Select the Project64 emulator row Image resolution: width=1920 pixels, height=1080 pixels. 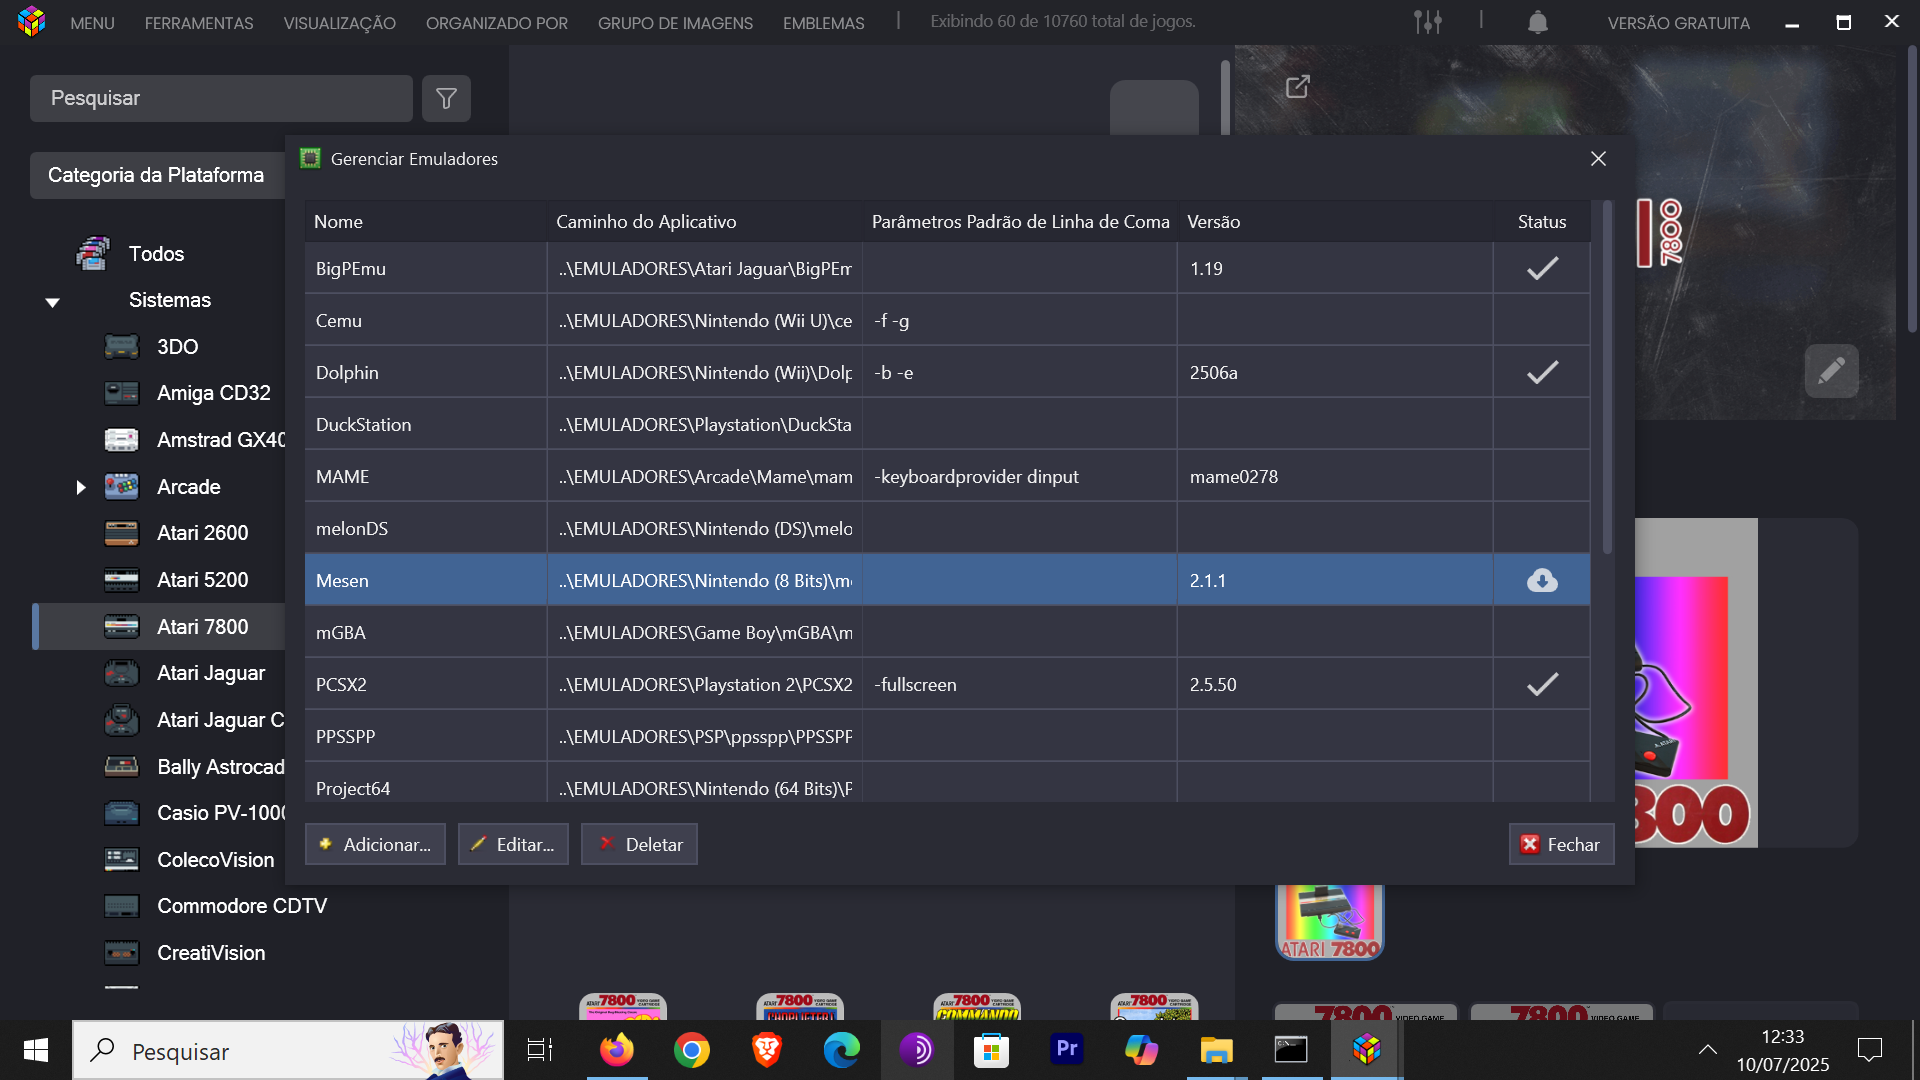pyautogui.click(x=947, y=783)
